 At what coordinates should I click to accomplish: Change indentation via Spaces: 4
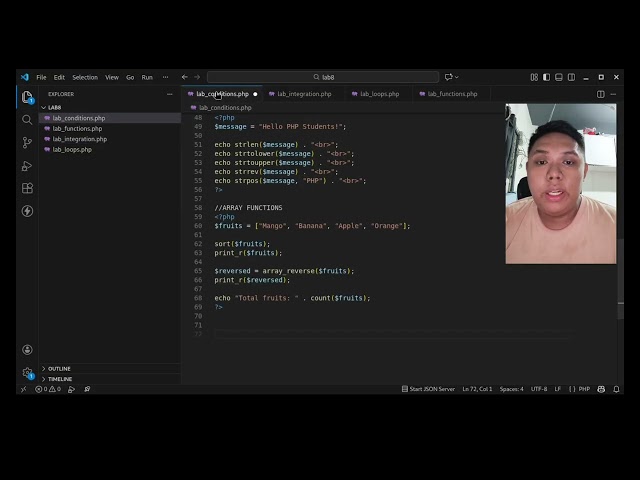click(511, 389)
